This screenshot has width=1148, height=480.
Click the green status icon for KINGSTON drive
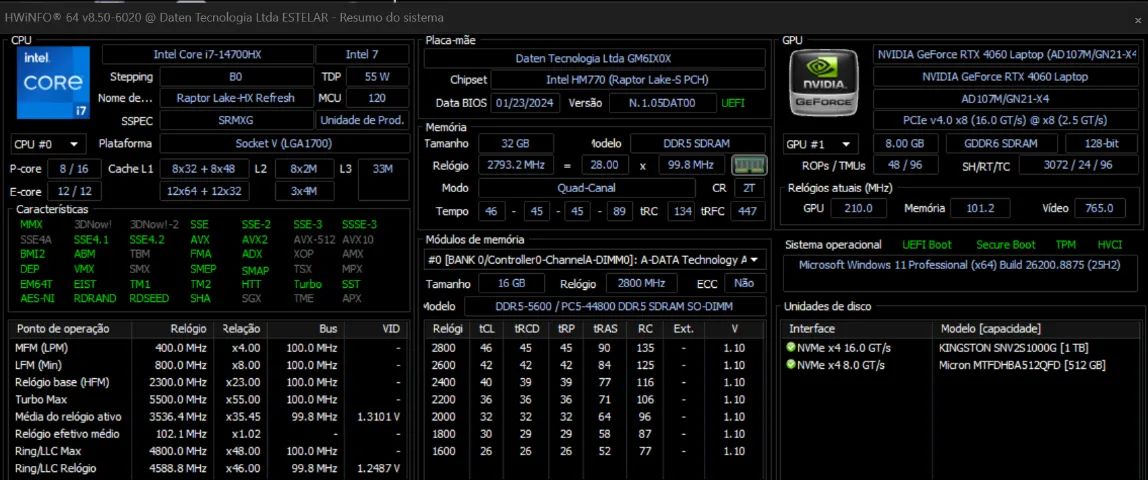coord(791,347)
